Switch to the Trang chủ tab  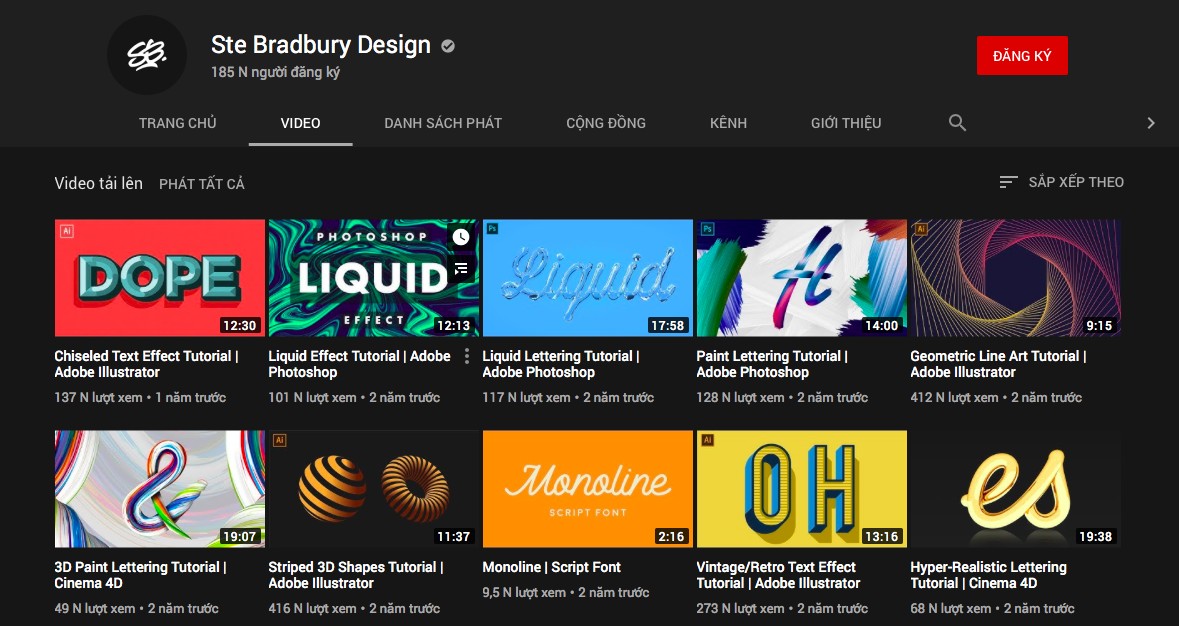177,122
